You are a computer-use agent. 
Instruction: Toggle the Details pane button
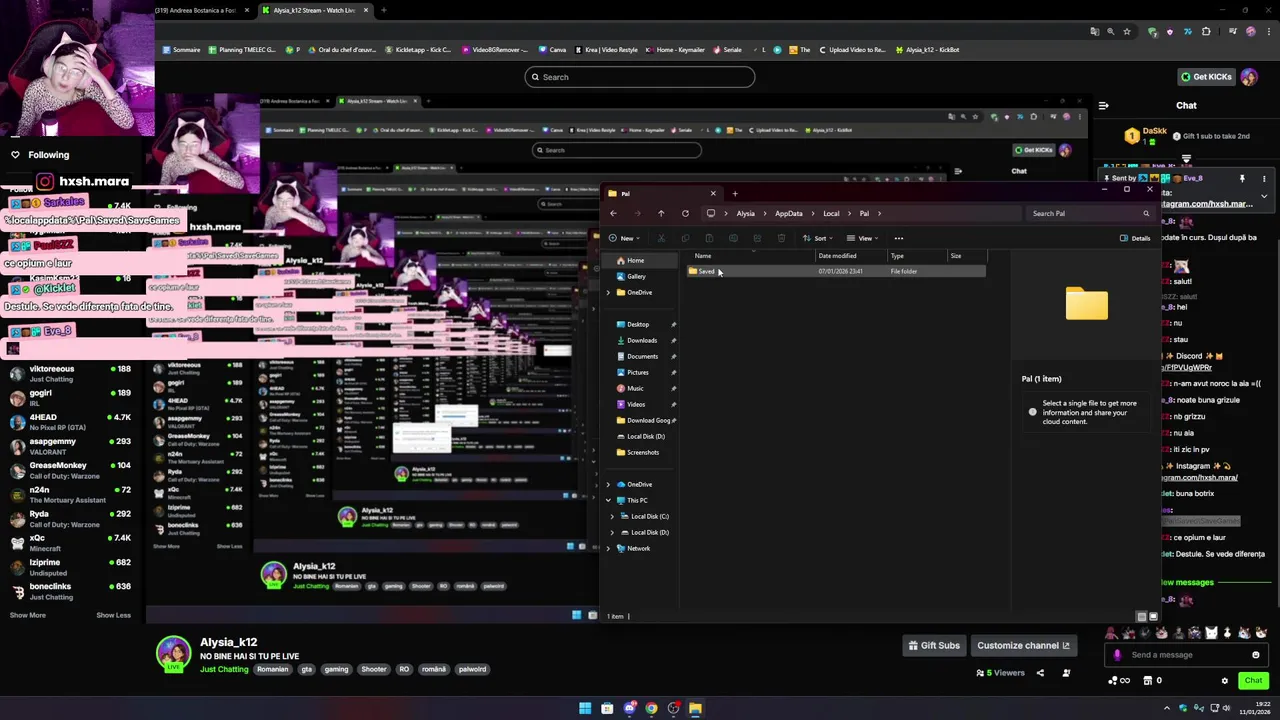tap(1135, 238)
